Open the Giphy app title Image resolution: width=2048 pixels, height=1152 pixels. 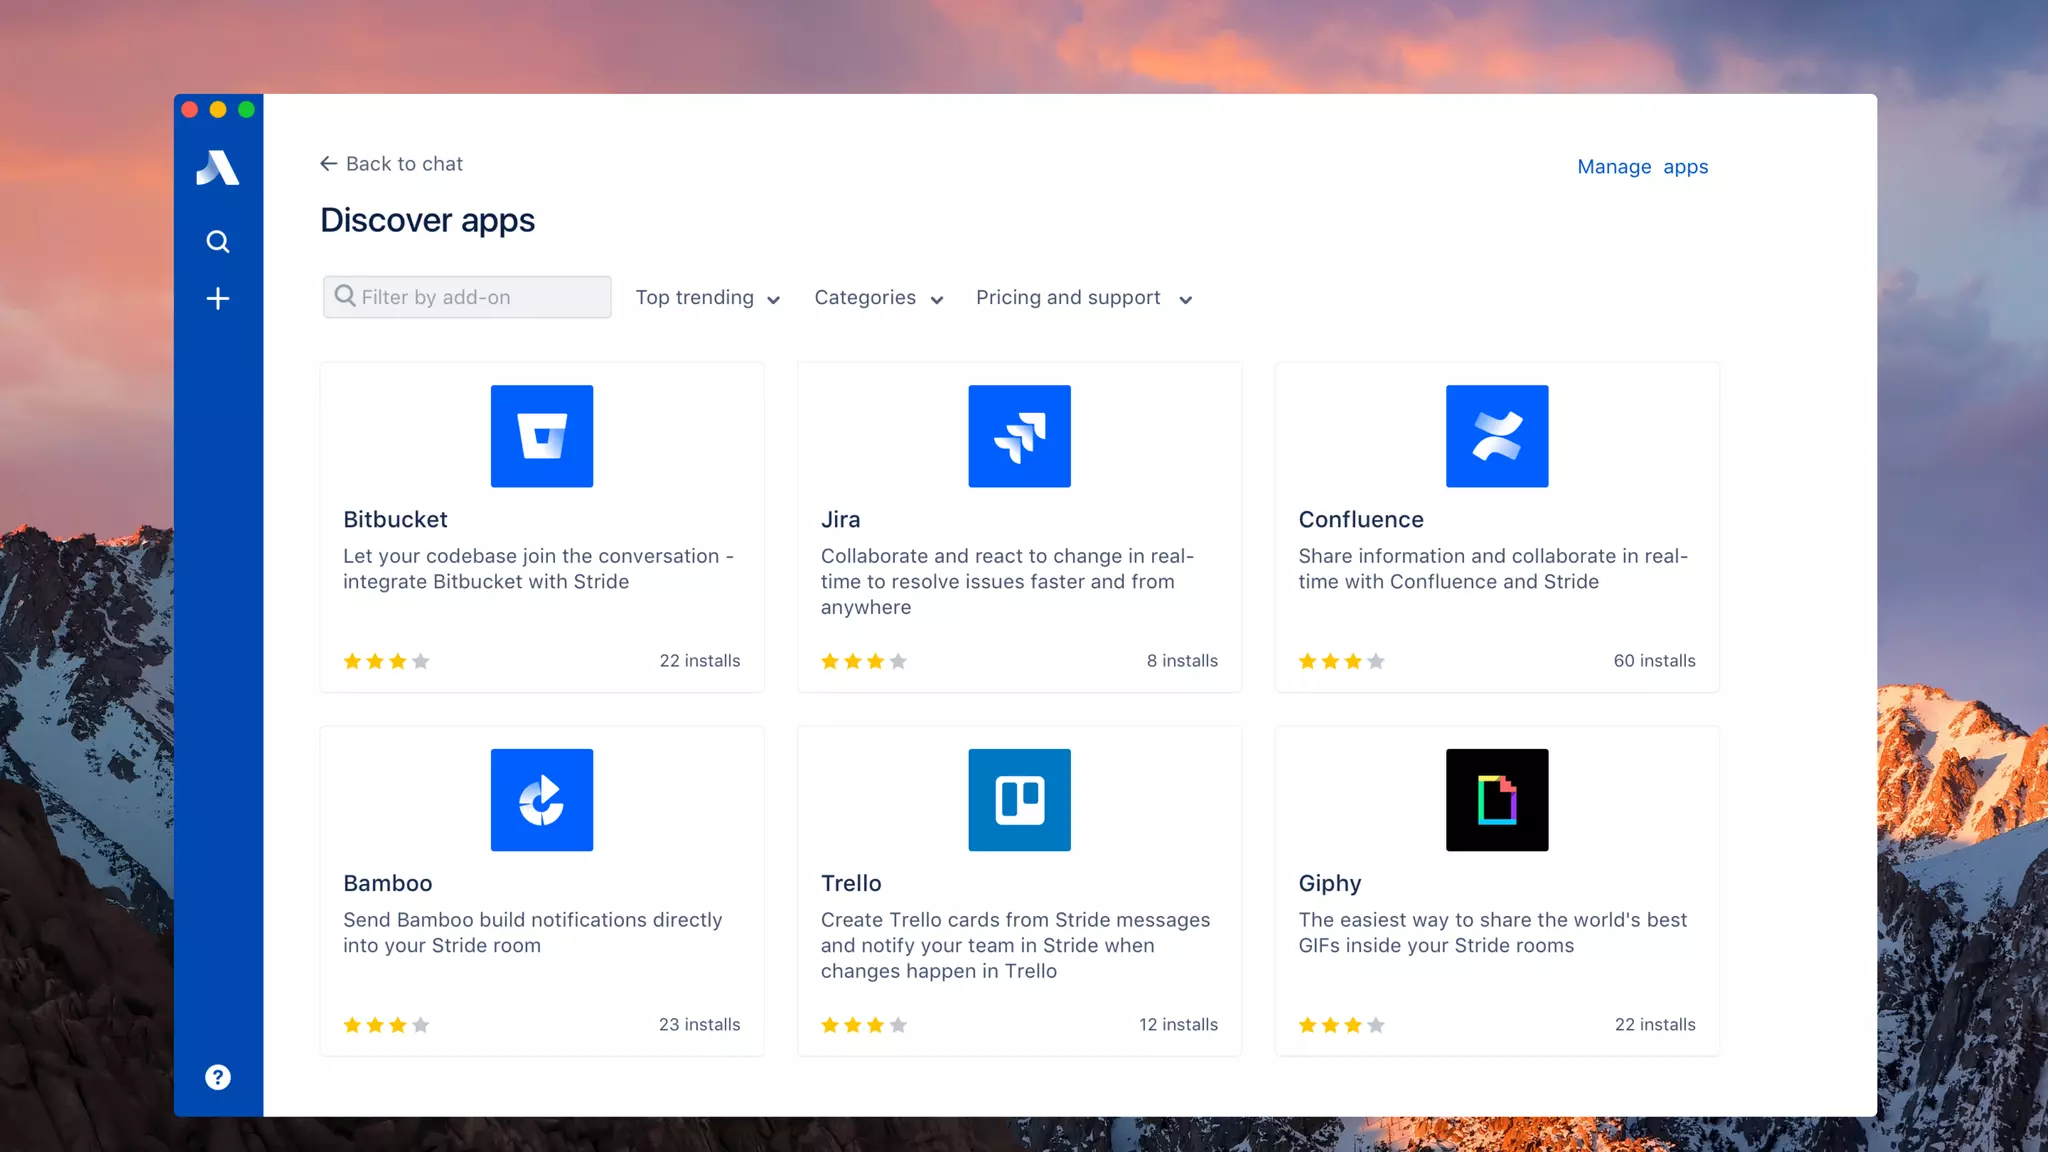pyautogui.click(x=1329, y=883)
